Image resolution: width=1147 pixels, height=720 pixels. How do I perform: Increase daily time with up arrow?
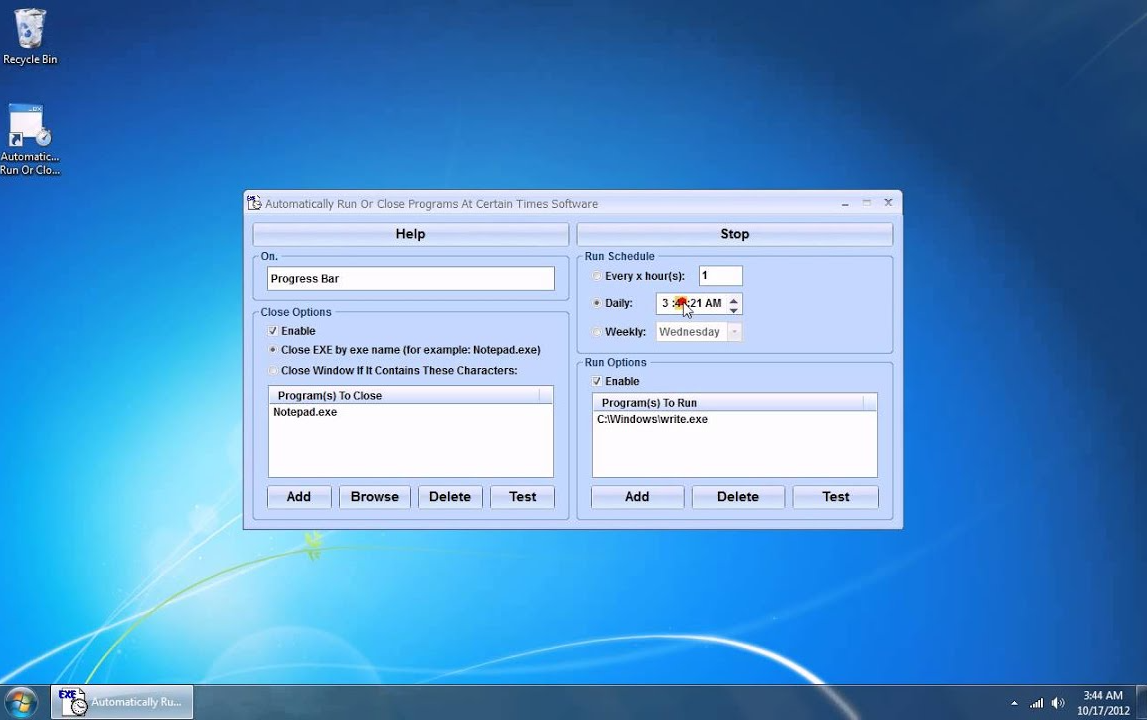pos(734,299)
